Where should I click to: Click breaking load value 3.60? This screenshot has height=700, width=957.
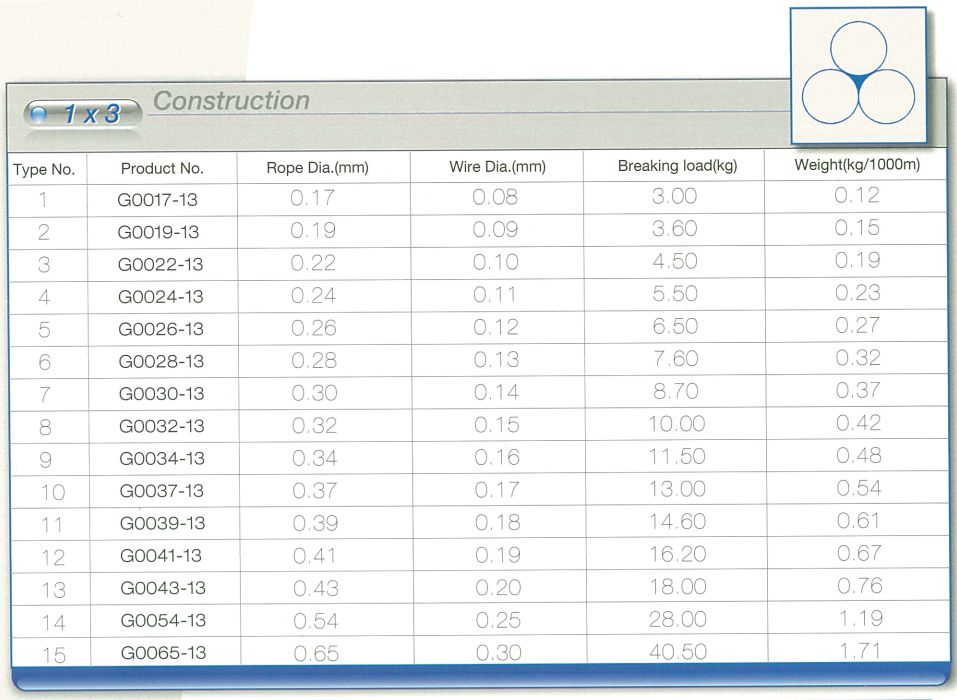[674, 228]
